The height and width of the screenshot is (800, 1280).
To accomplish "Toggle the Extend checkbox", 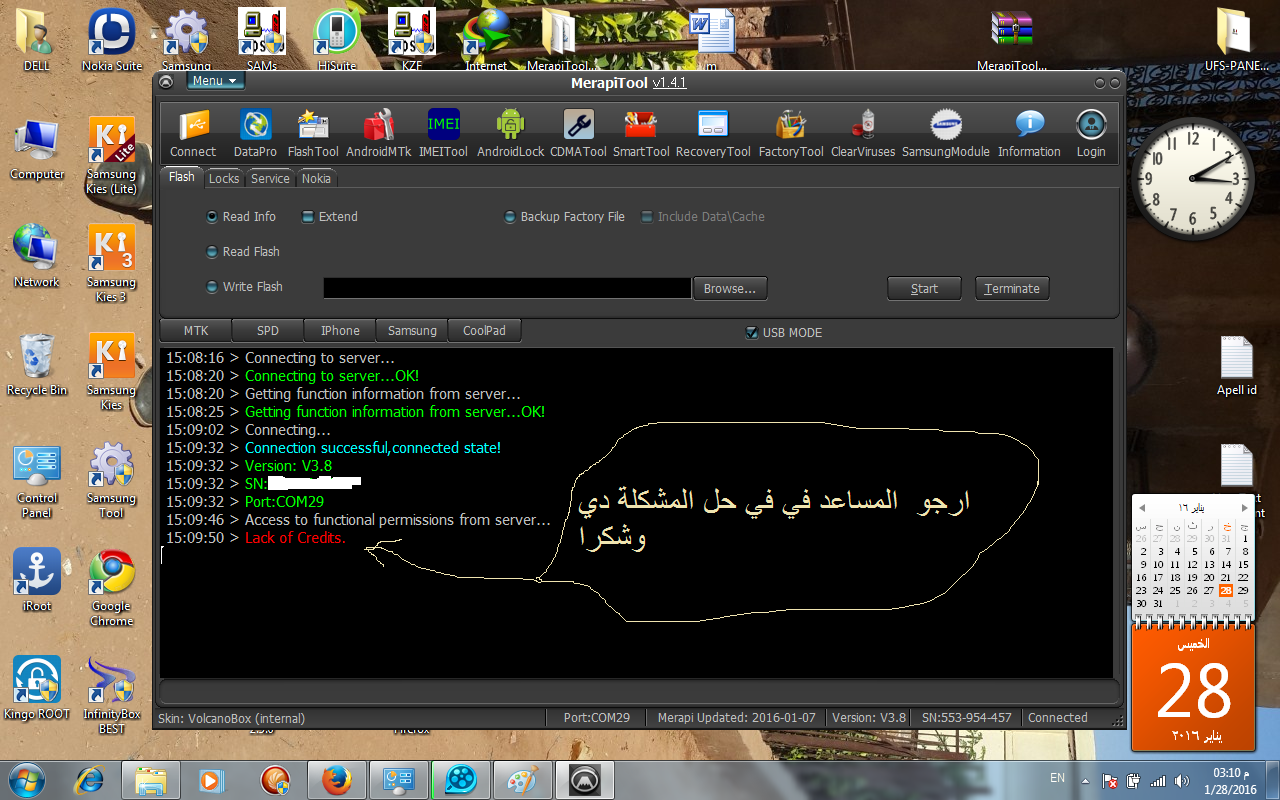I will [329, 217].
